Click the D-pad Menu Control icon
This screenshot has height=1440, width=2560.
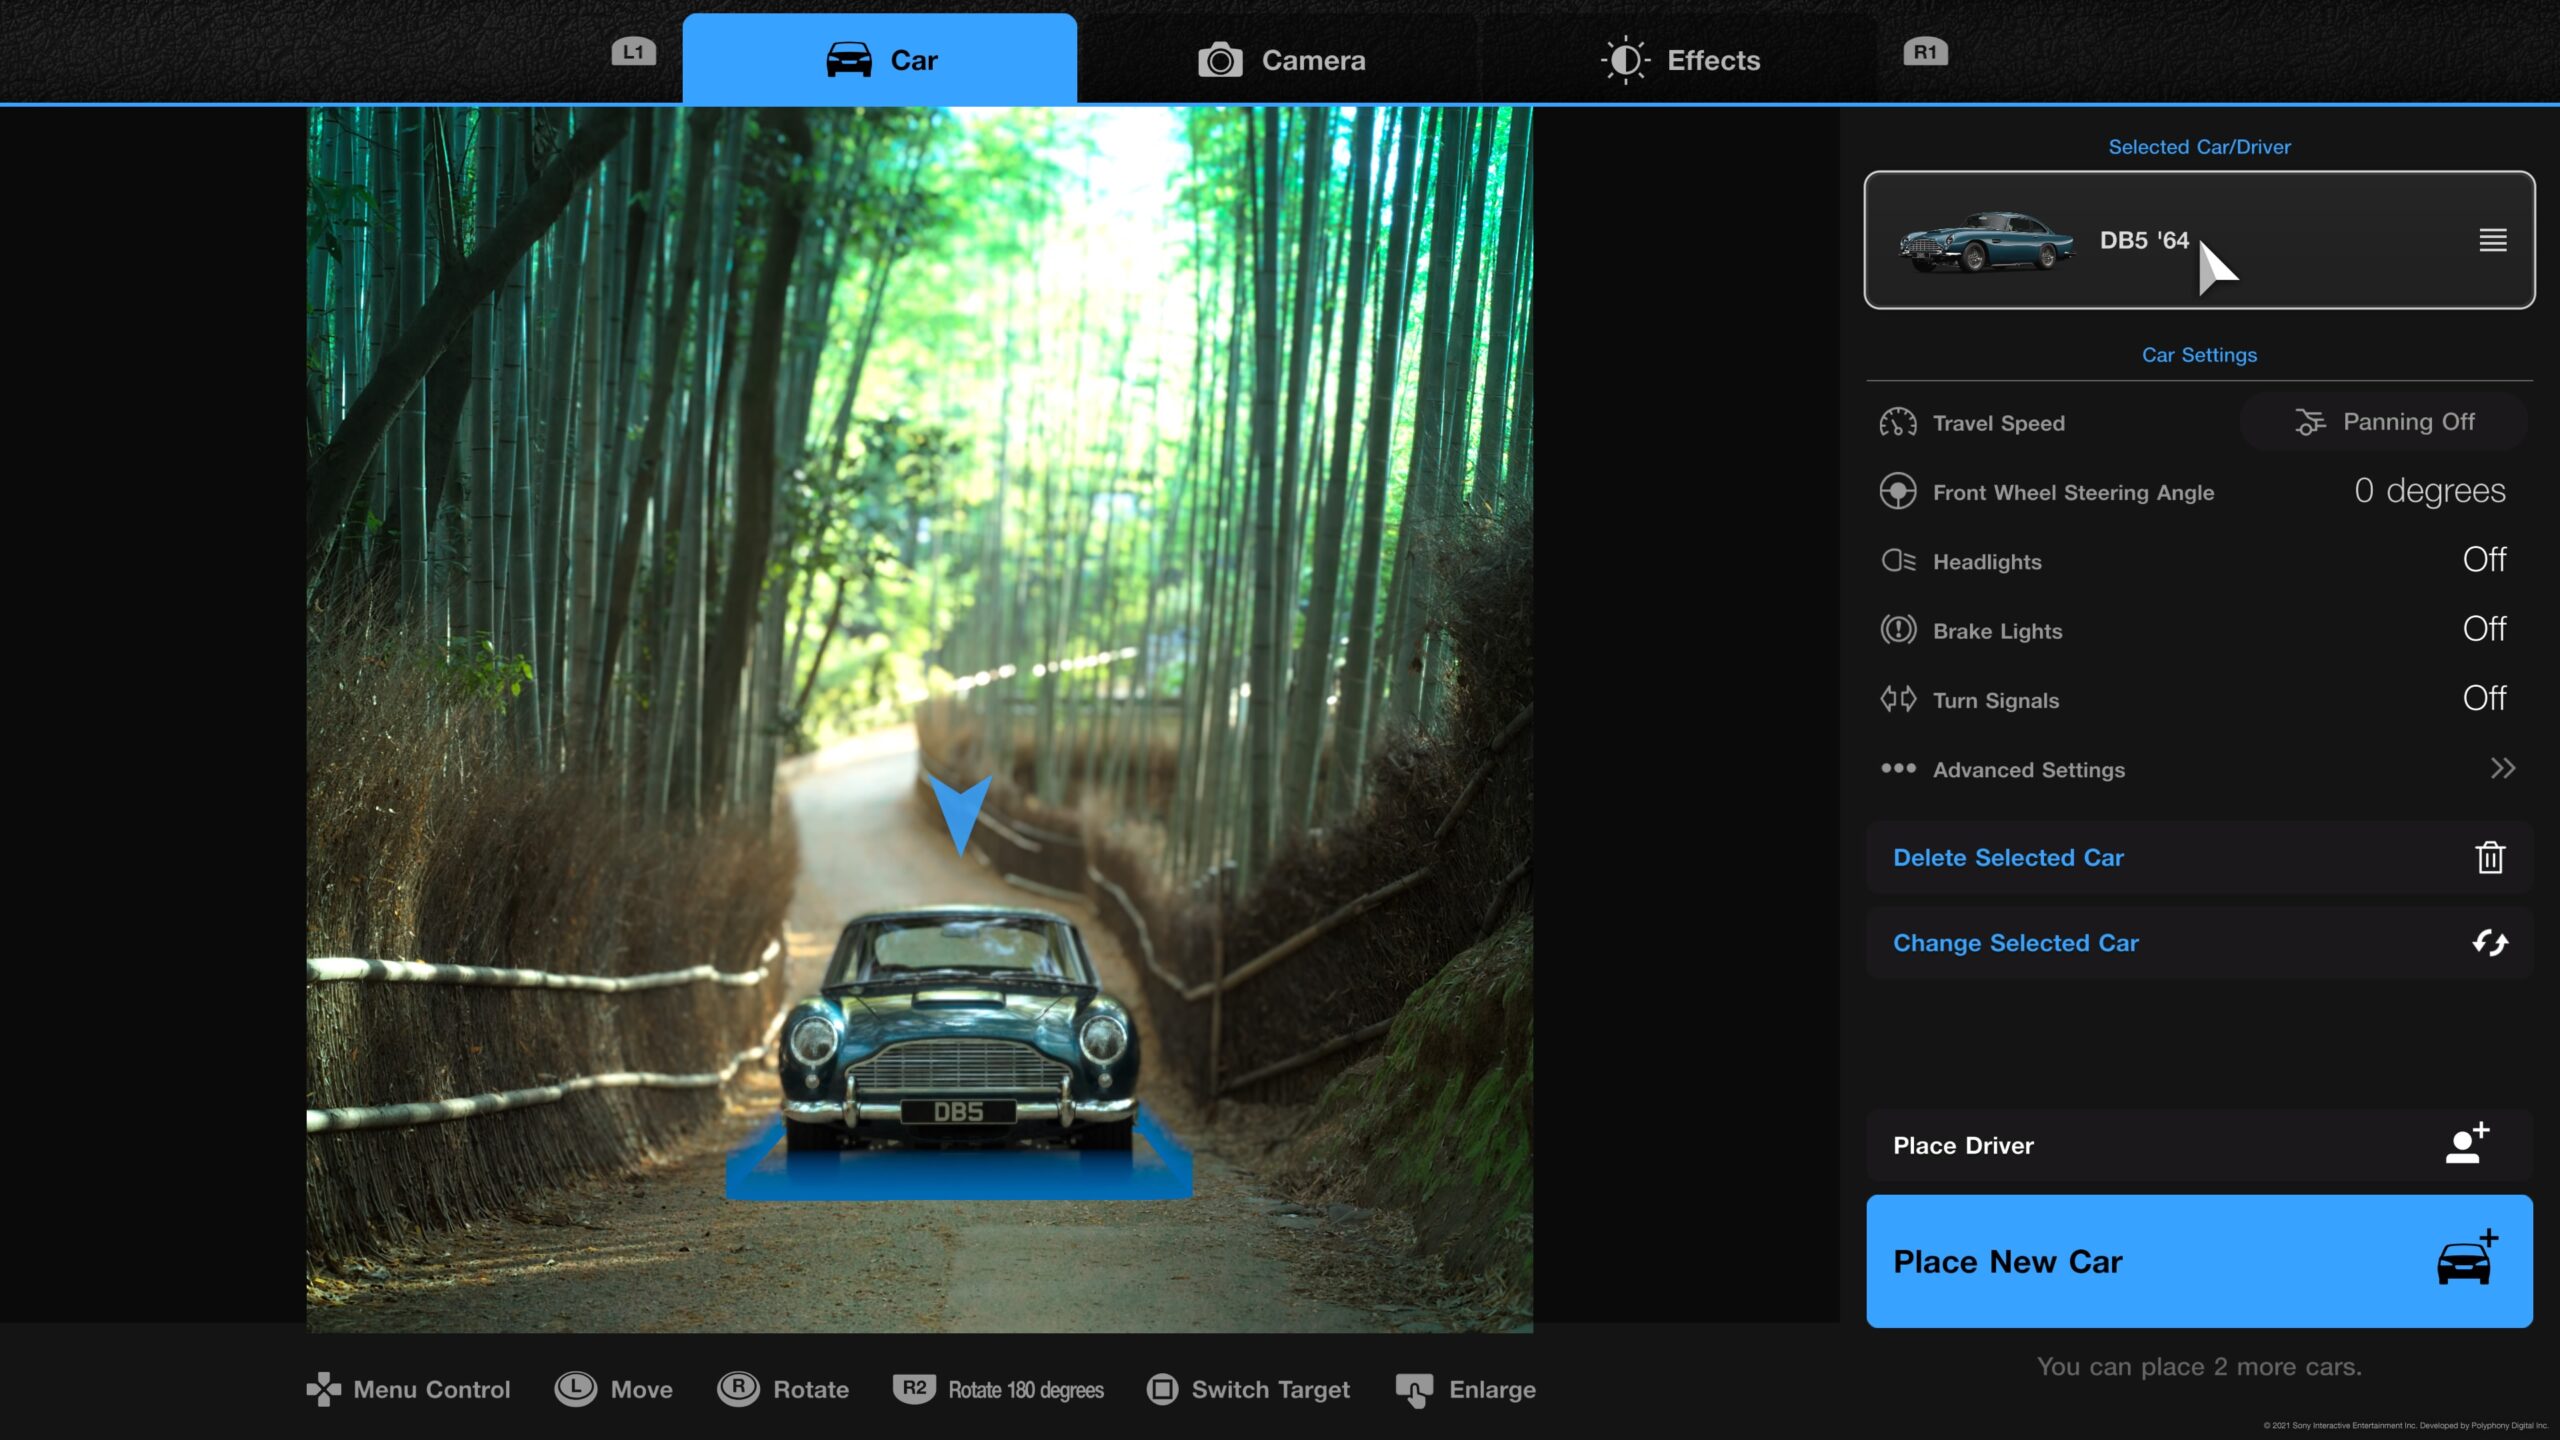click(x=323, y=1389)
